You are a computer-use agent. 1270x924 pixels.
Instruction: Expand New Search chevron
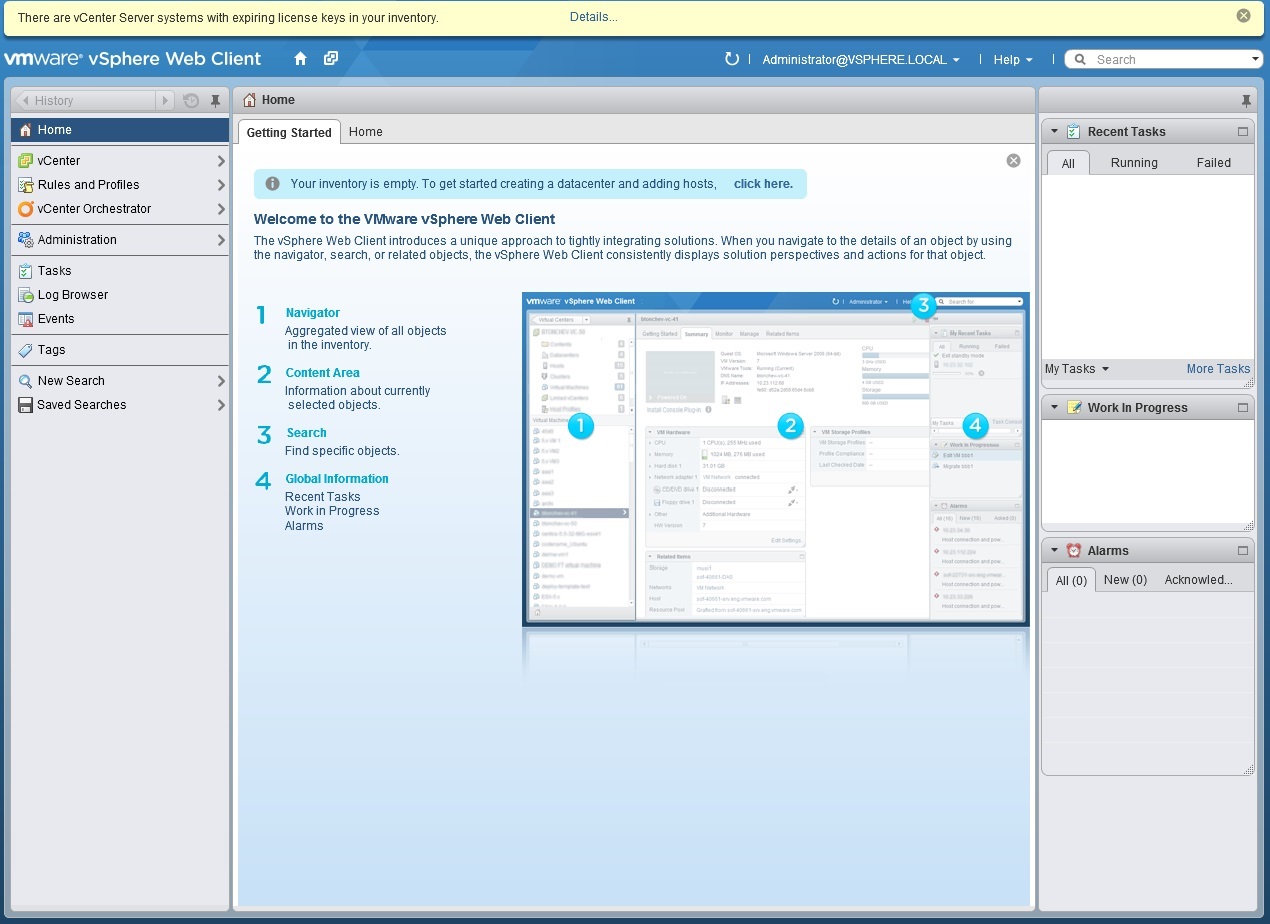[x=221, y=381]
